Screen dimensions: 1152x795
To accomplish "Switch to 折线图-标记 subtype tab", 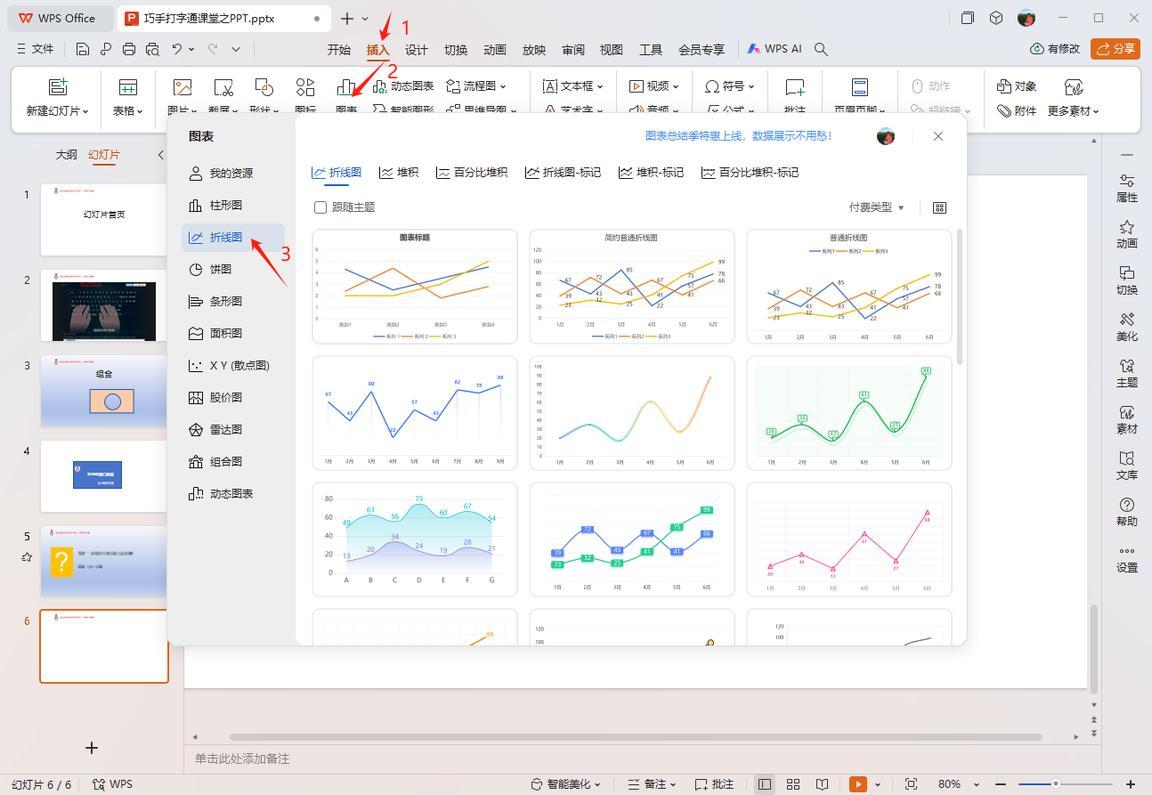I will [563, 172].
